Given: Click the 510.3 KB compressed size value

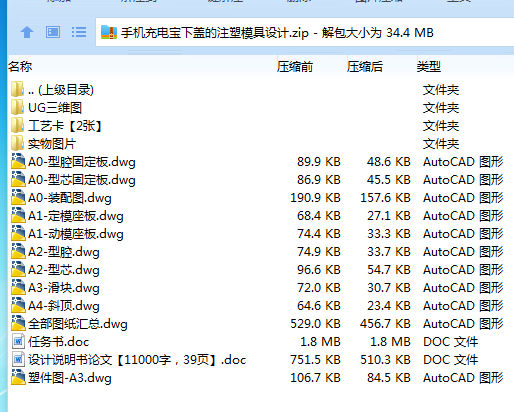Looking at the screenshot, I should pos(385,360).
